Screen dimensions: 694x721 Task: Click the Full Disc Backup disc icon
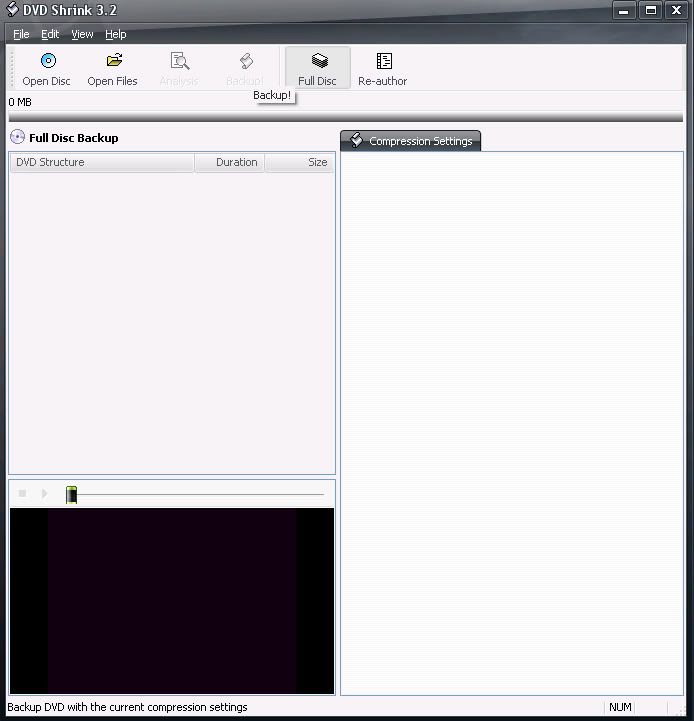coord(17,137)
